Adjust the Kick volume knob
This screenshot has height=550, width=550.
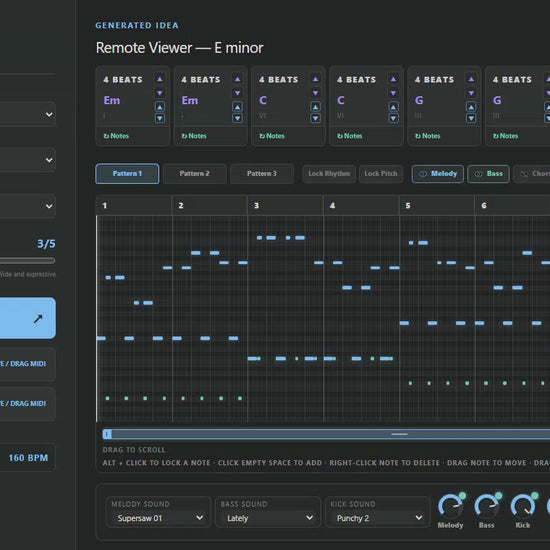pos(523,507)
